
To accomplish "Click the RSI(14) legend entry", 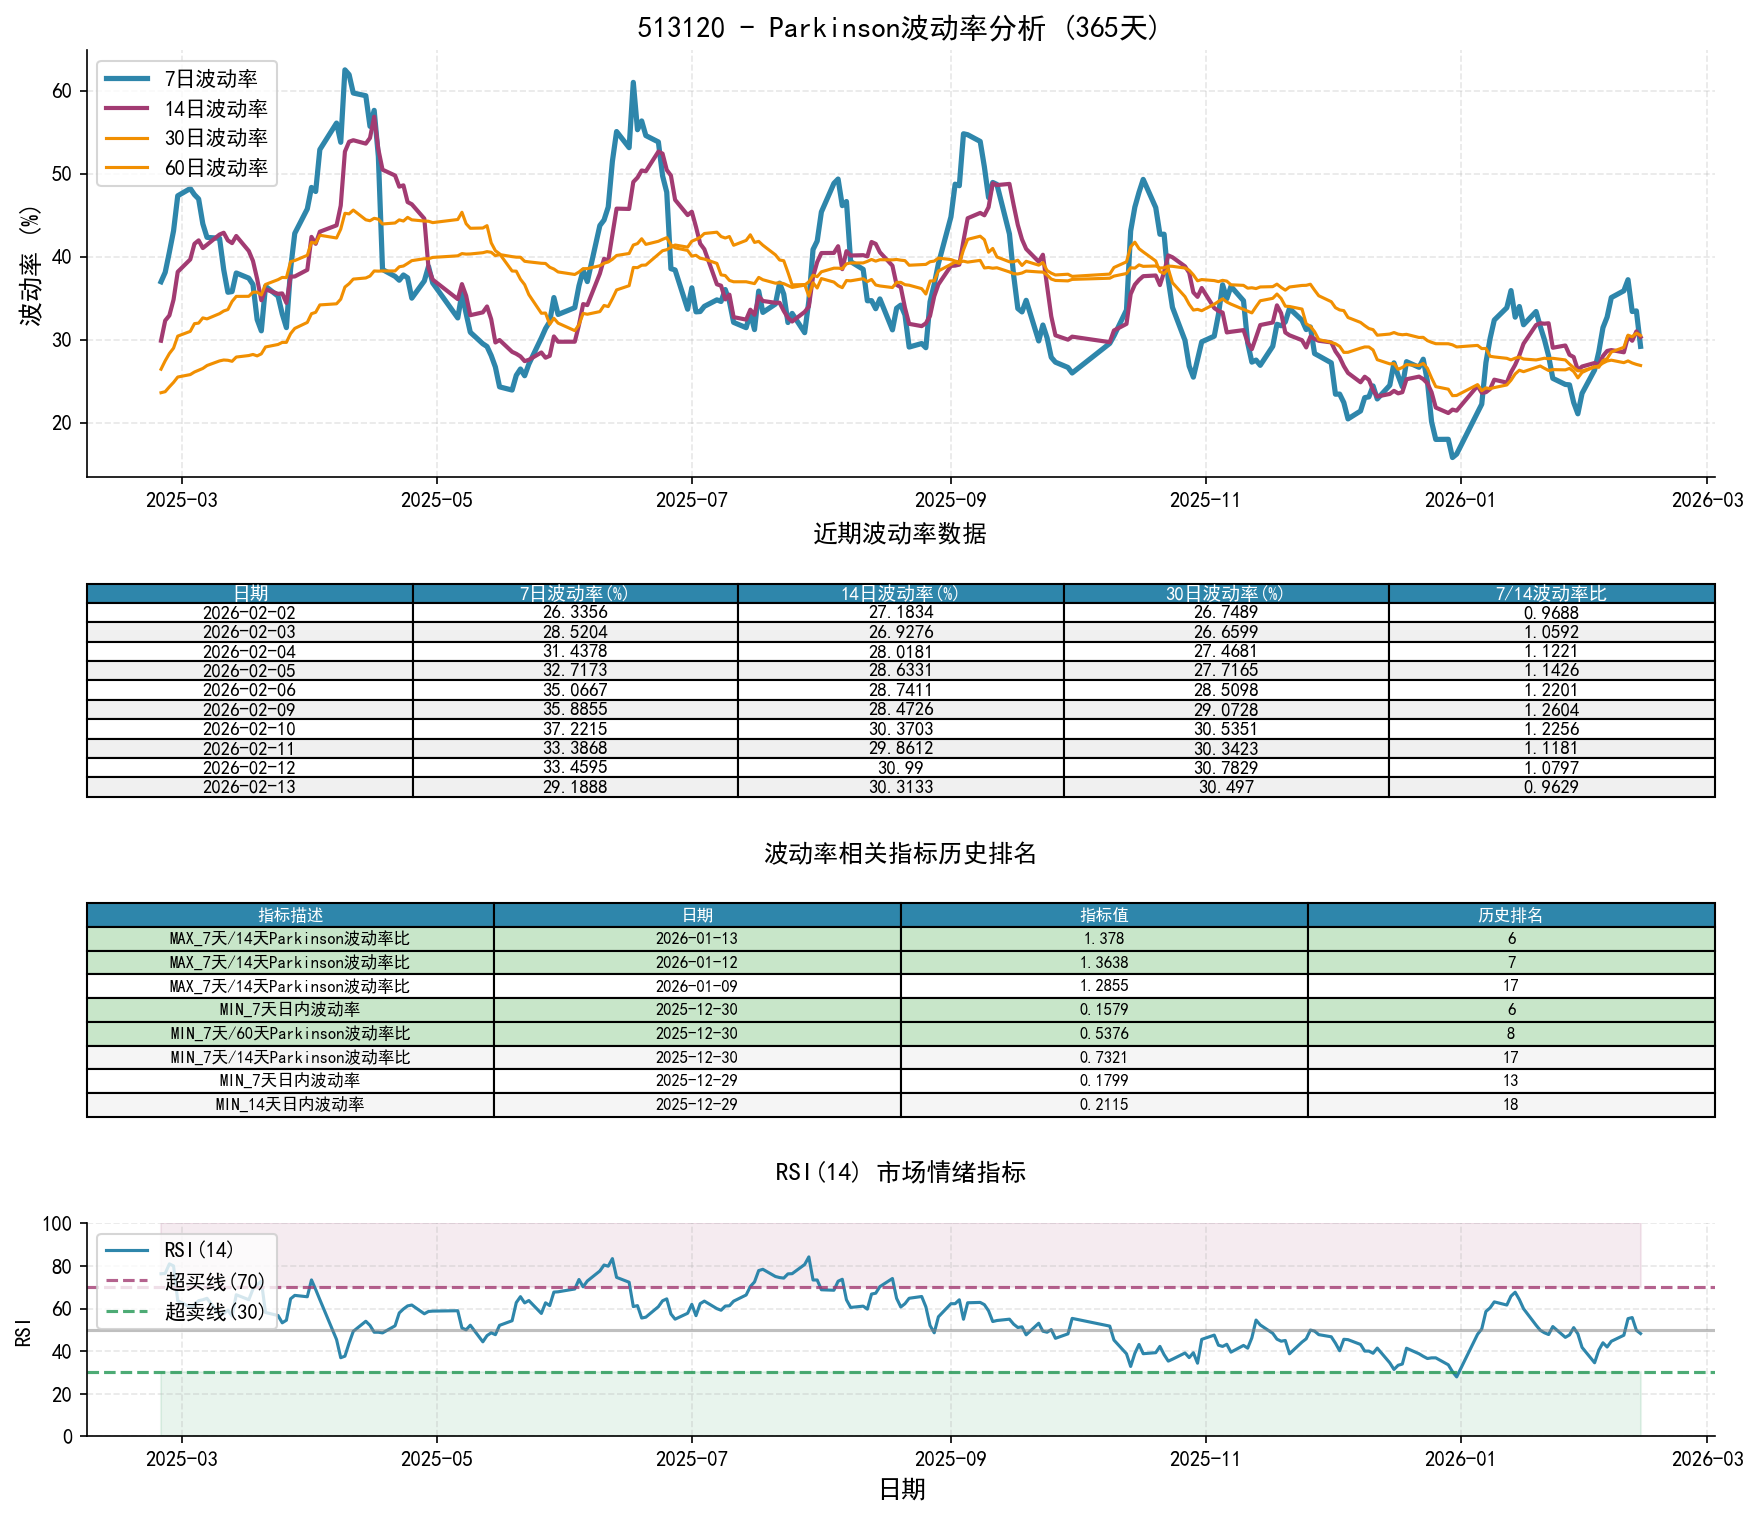I will (198, 1250).
